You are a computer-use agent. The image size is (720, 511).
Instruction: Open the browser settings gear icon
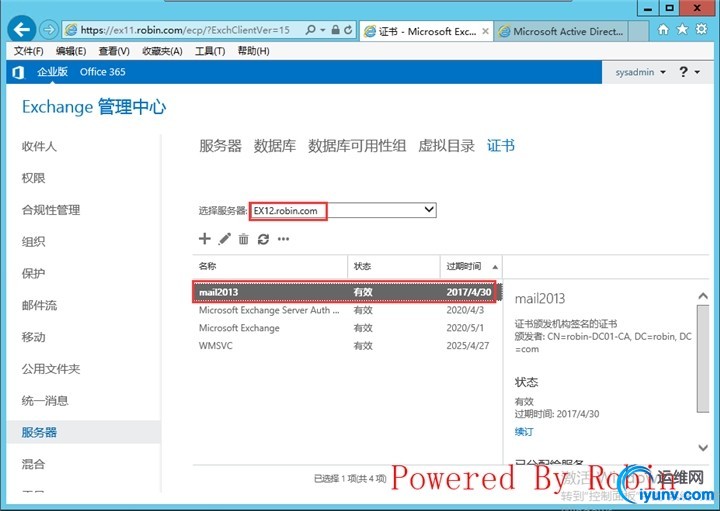701,29
